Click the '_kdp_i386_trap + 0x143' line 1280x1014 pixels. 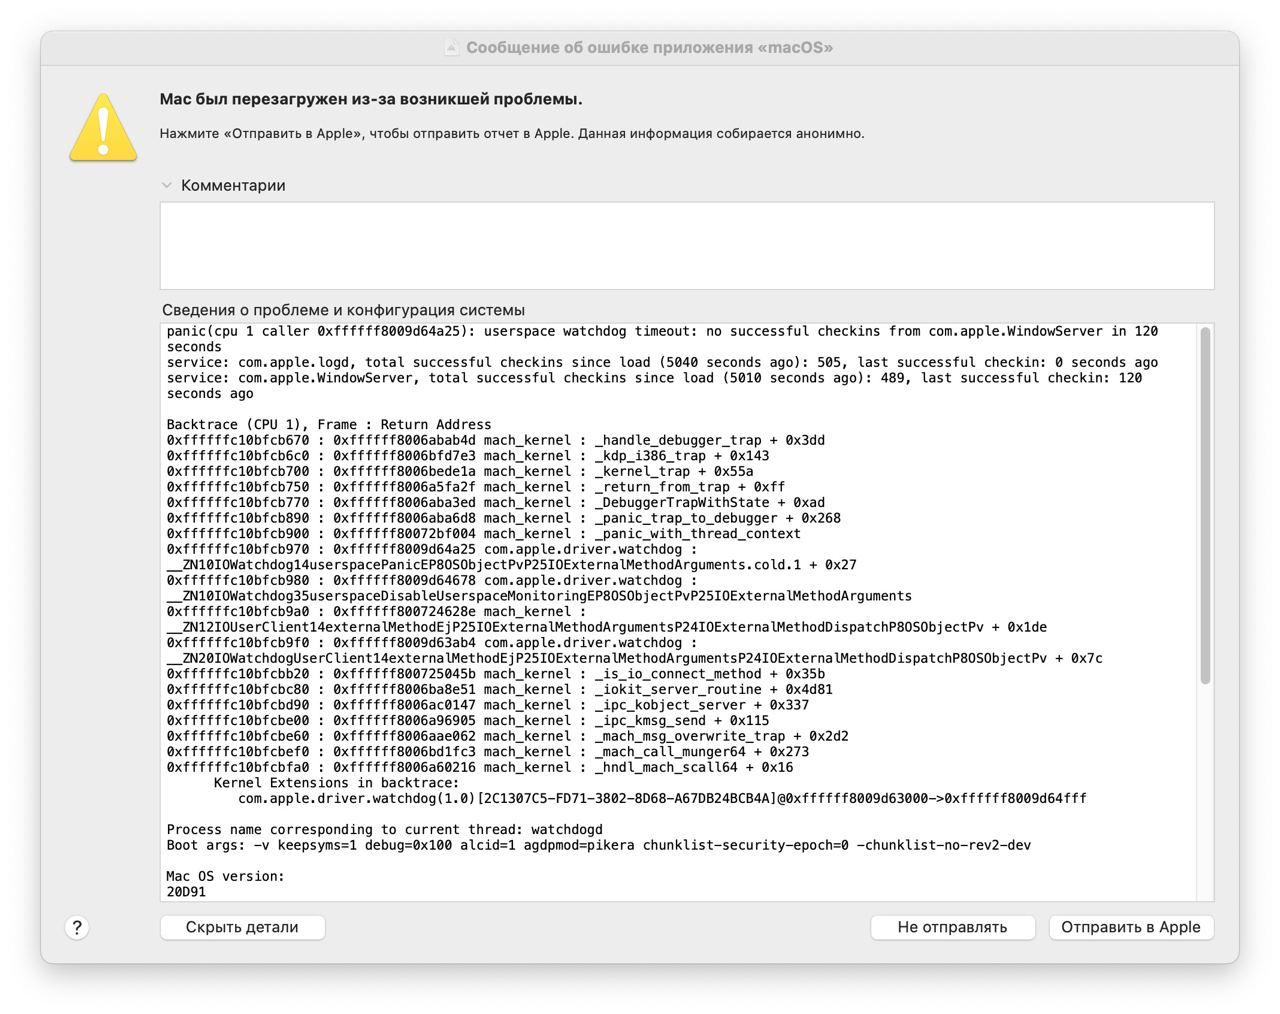point(468,456)
